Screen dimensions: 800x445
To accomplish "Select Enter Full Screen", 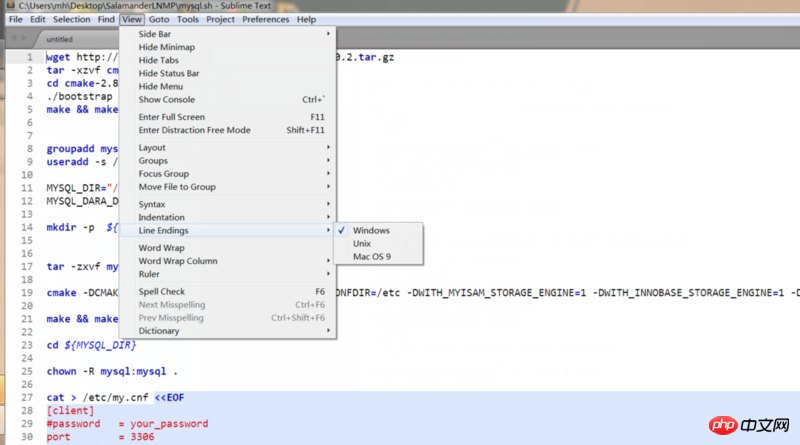I will coord(228,117).
